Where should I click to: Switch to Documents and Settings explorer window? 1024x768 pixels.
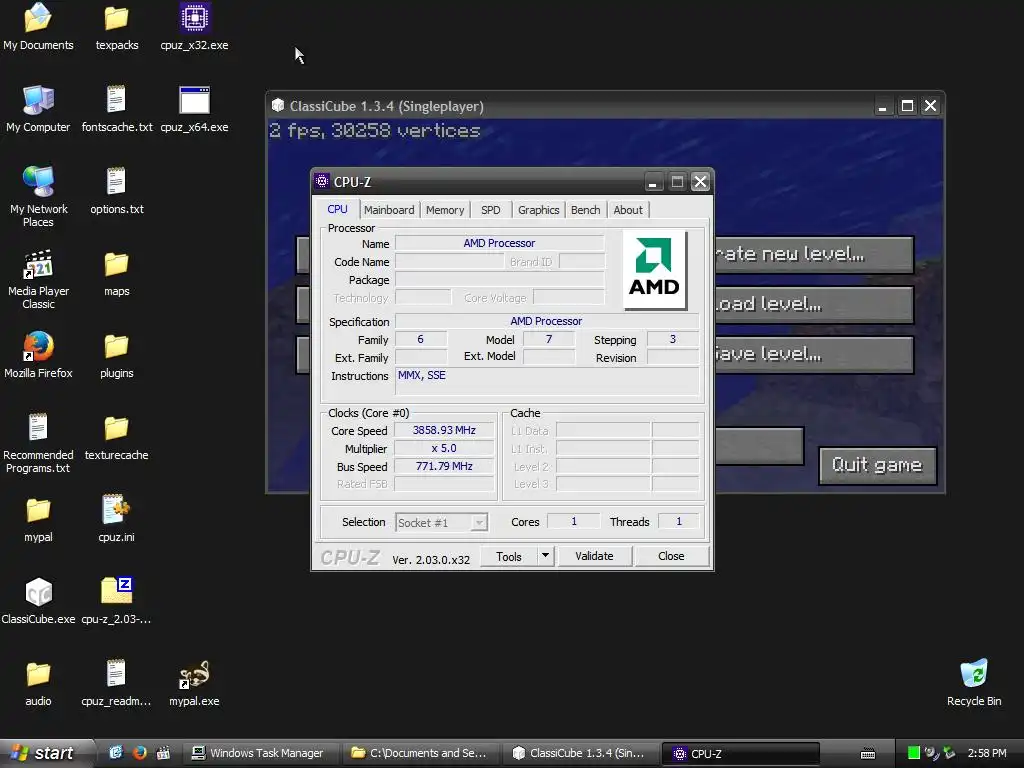tap(421, 753)
